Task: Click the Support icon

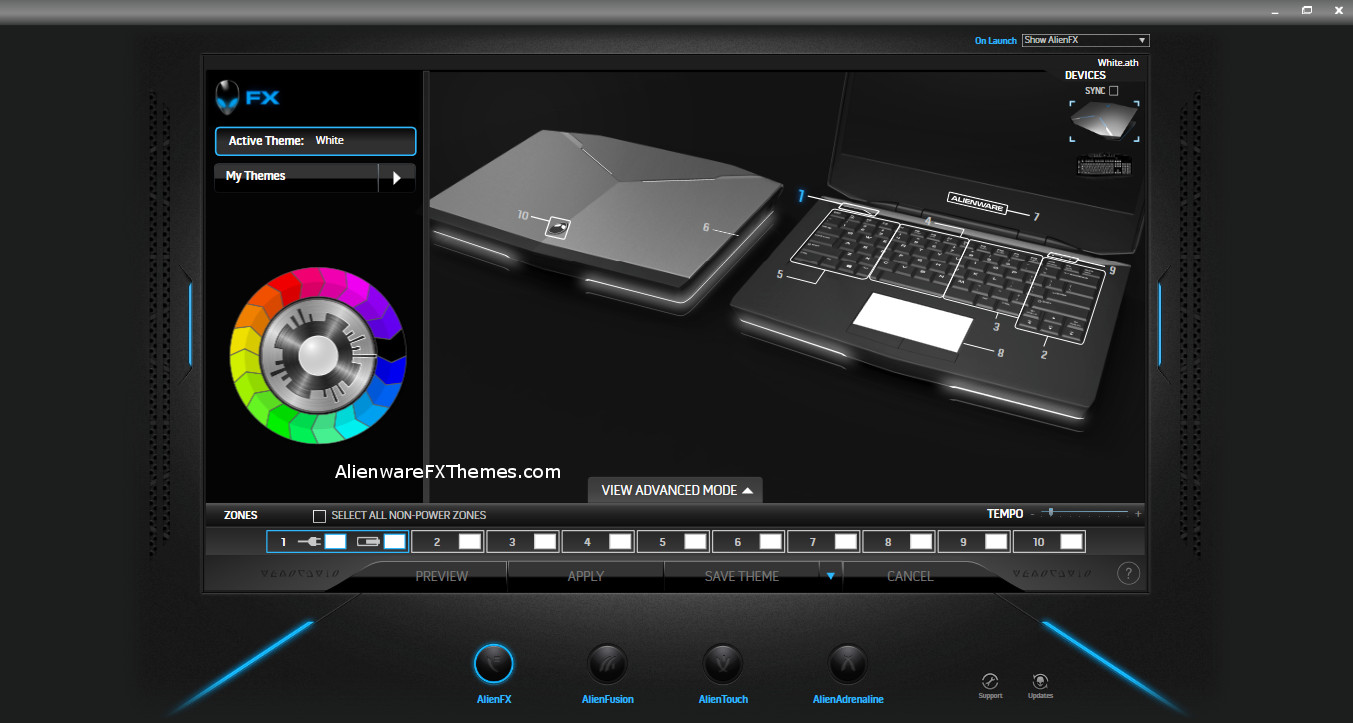Action: (990, 681)
